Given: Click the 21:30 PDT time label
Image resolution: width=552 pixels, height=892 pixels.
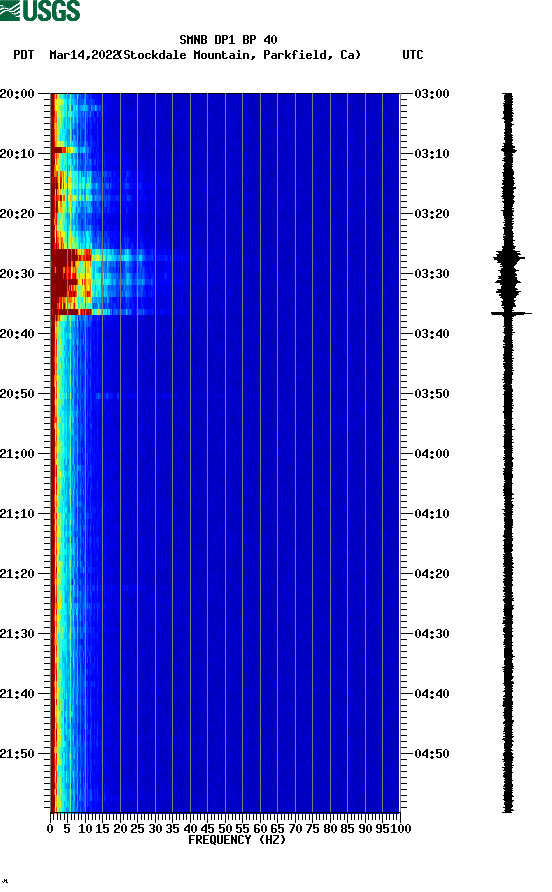Looking at the screenshot, I should 17,634.
